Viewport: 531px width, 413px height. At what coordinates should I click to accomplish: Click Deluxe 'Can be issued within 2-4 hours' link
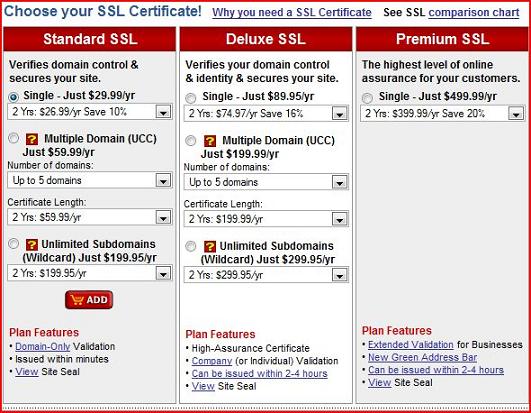260,374
